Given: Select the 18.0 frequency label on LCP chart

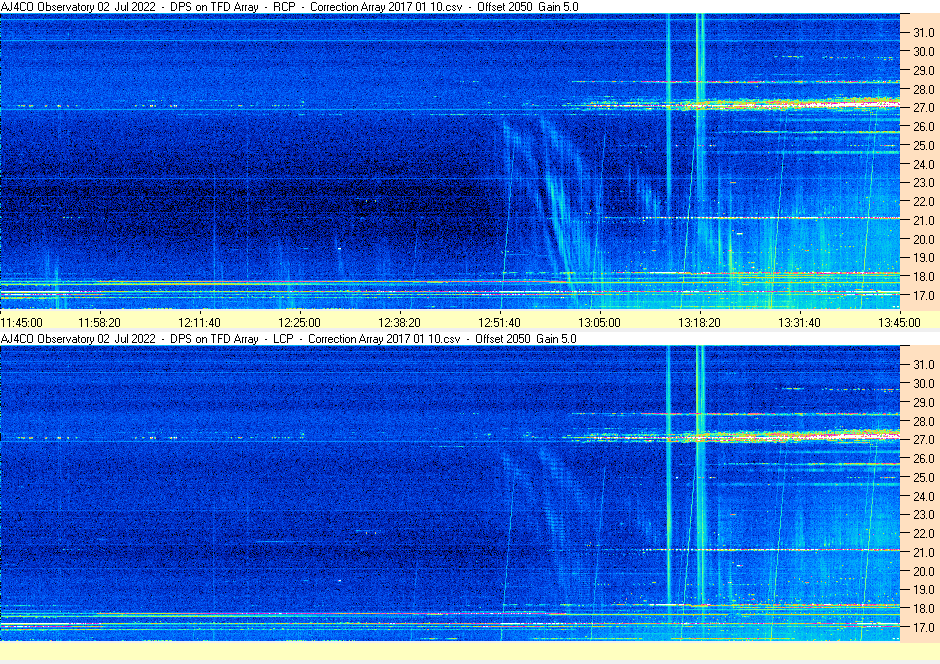Looking at the screenshot, I should pyautogui.click(x=924, y=609).
